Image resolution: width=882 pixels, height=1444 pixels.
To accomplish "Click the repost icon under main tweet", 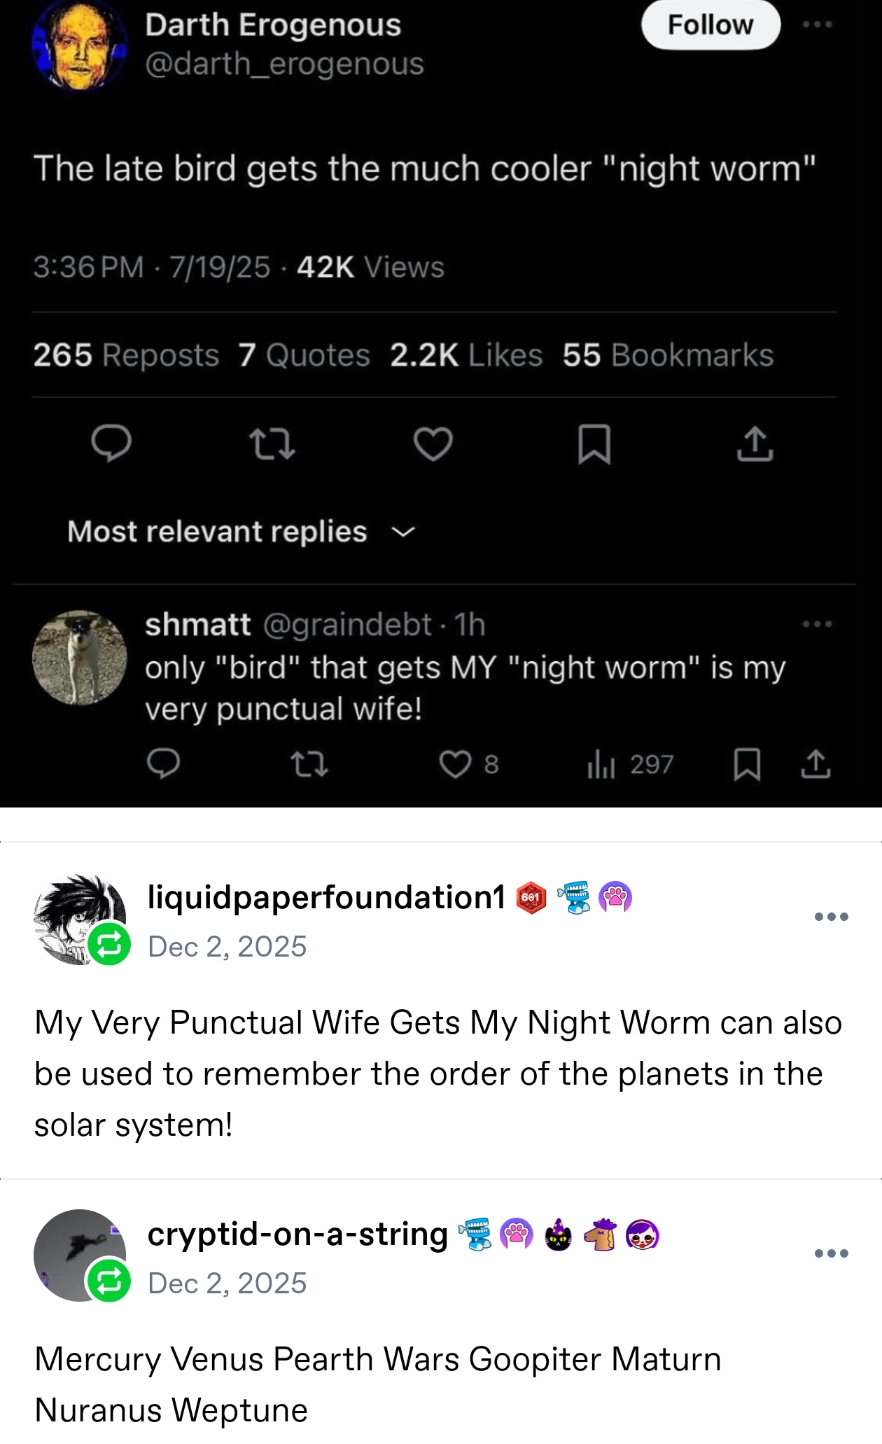I will pyautogui.click(x=272, y=444).
